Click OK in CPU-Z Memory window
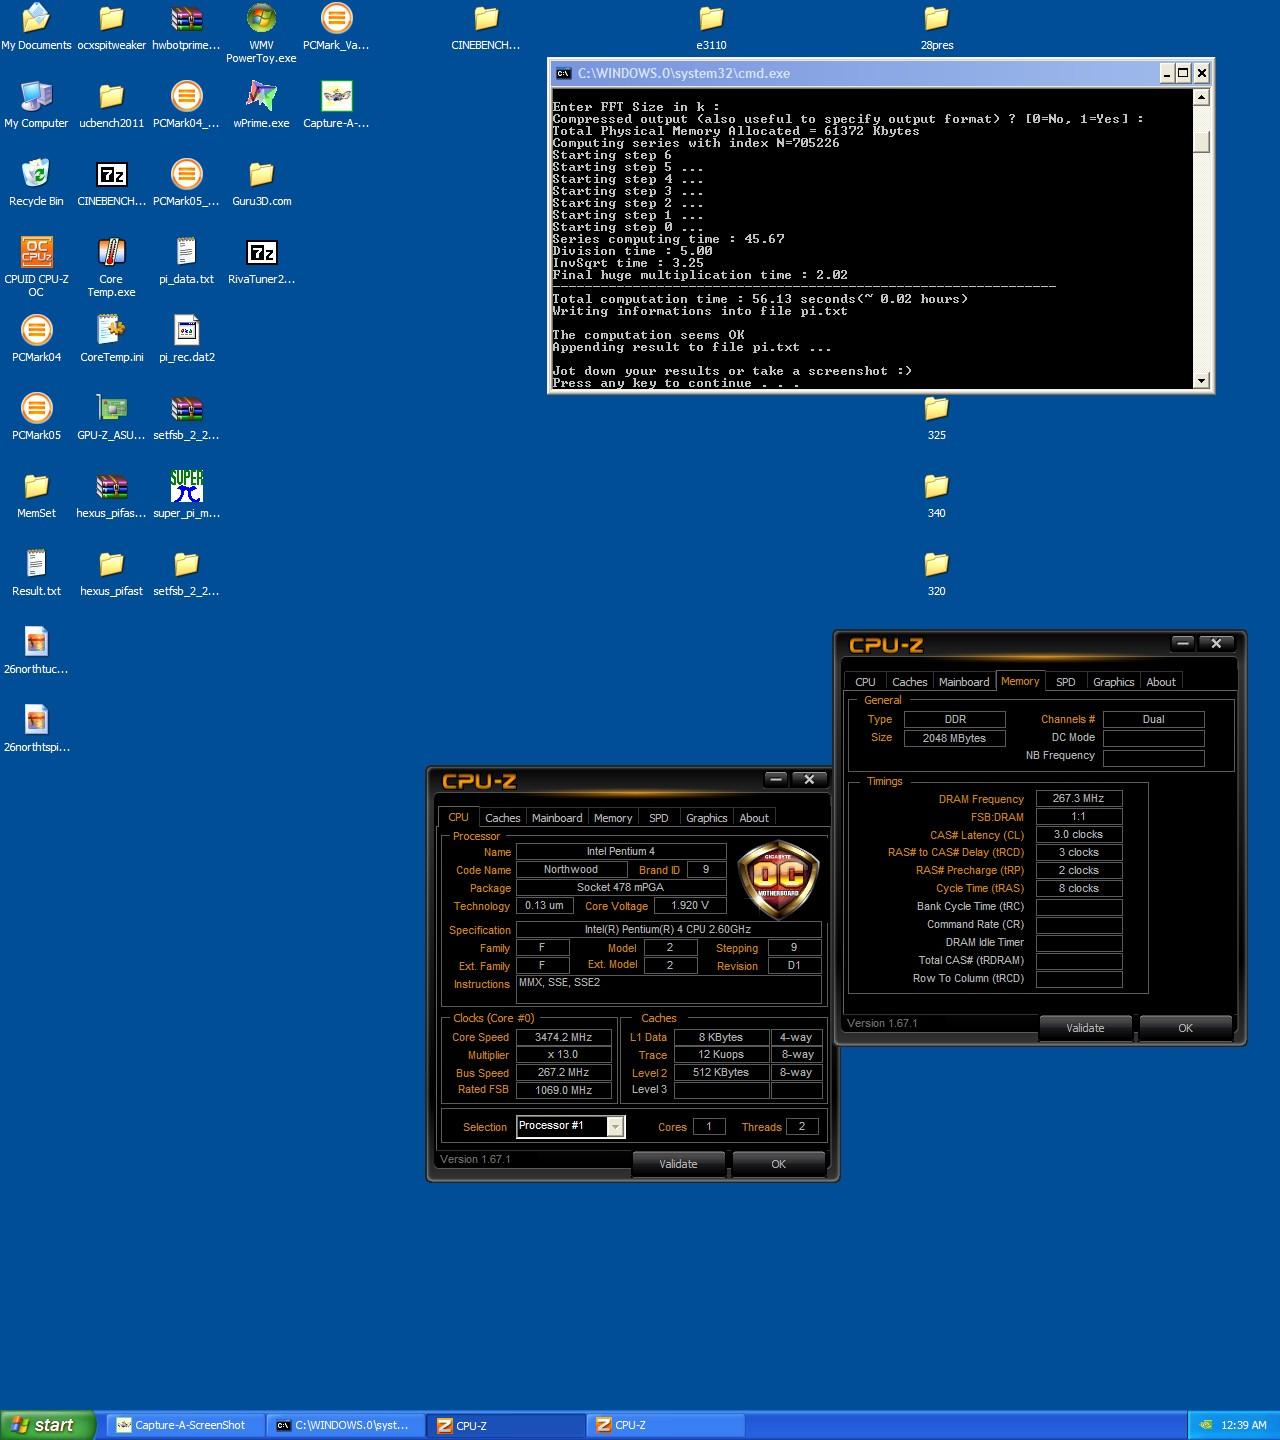Screen dimensions: 1280x1440 coord(1185,1028)
